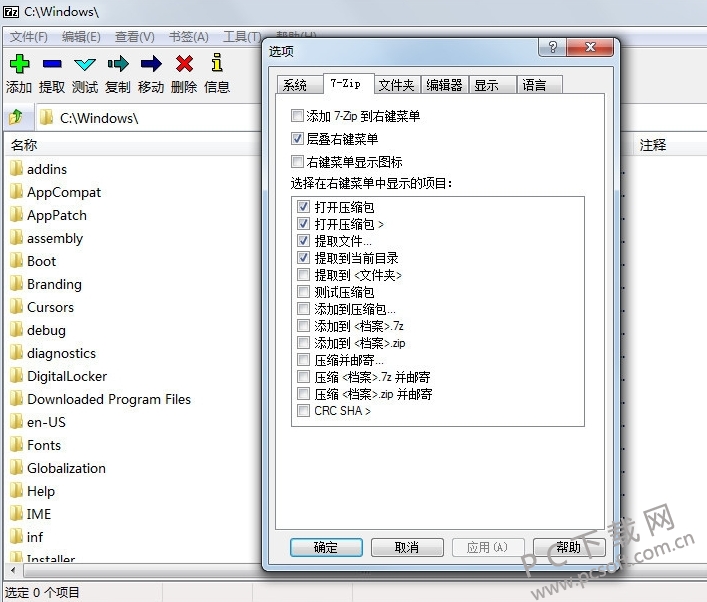707x602 pixels.
Task: Uncheck the 提取到当前目录 checkbox
Action: pos(303,257)
